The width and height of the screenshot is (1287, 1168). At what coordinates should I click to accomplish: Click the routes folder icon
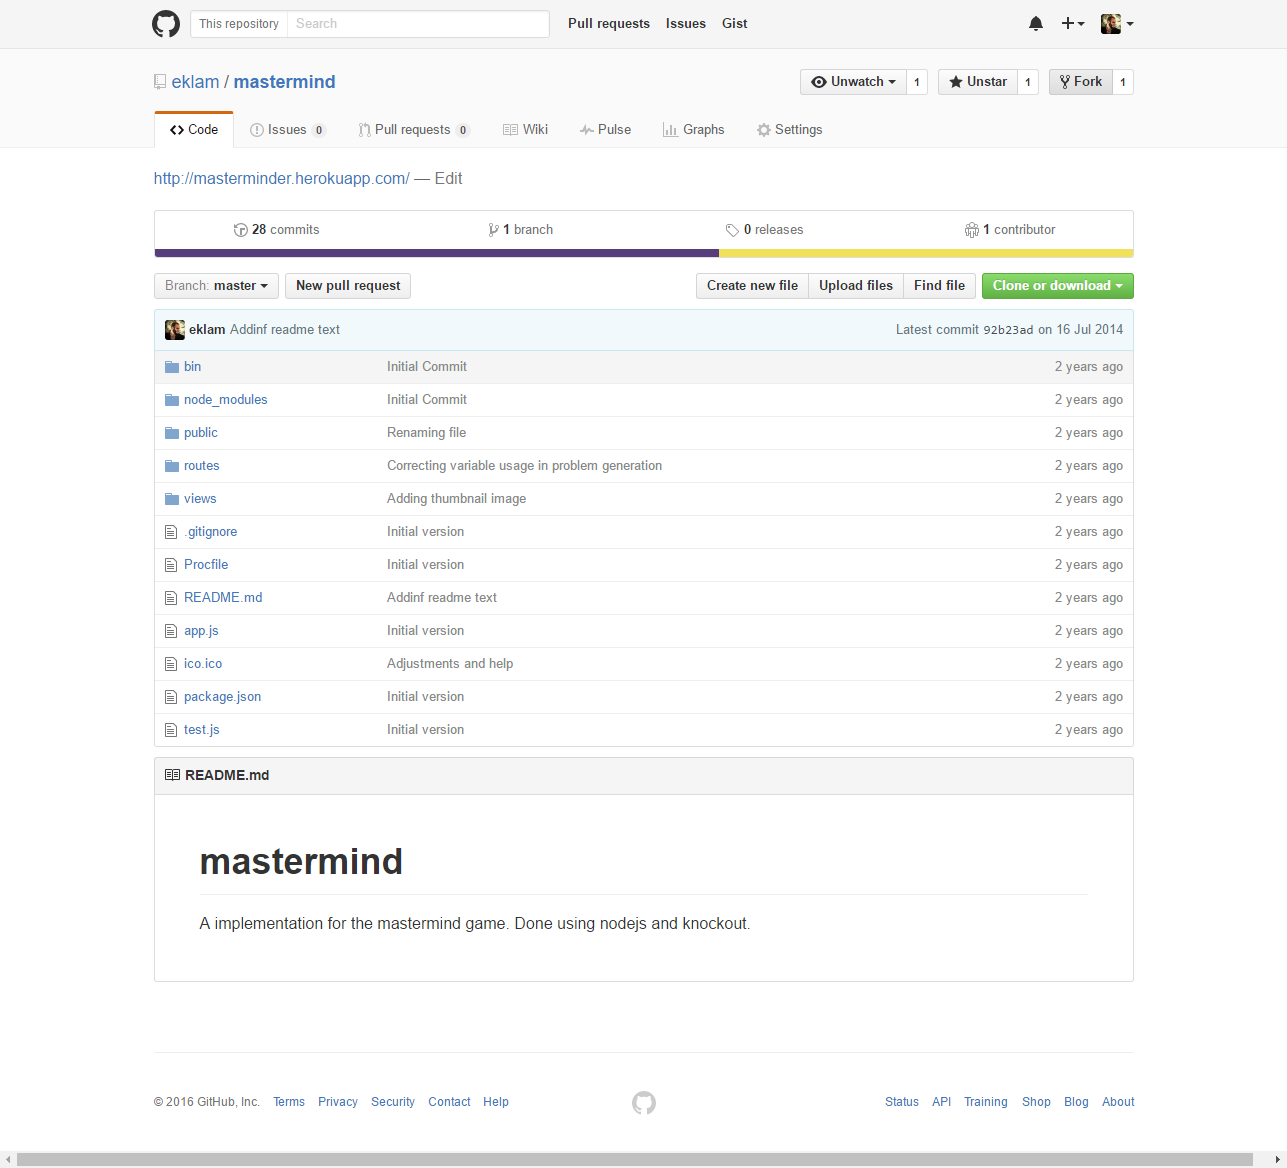pos(172,466)
